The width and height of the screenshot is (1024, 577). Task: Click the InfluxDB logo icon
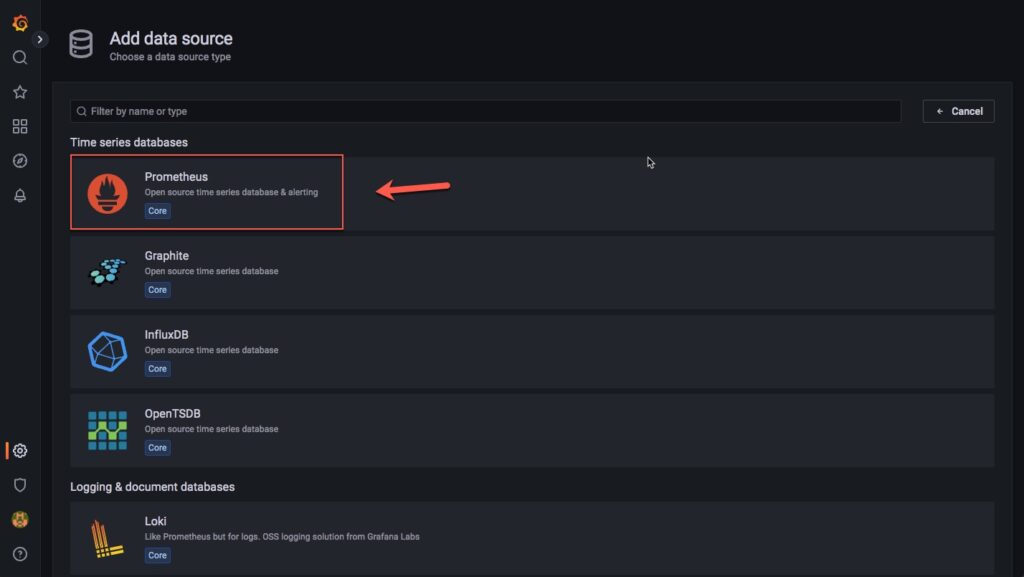tap(108, 351)
